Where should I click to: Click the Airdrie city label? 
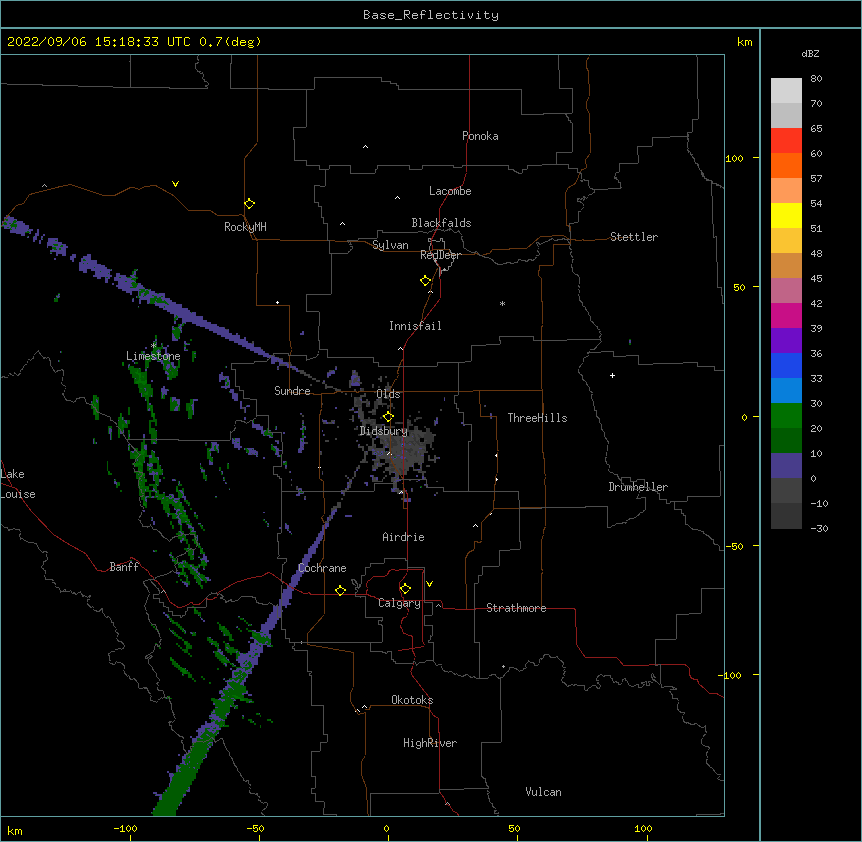click(x=404, y=537)
